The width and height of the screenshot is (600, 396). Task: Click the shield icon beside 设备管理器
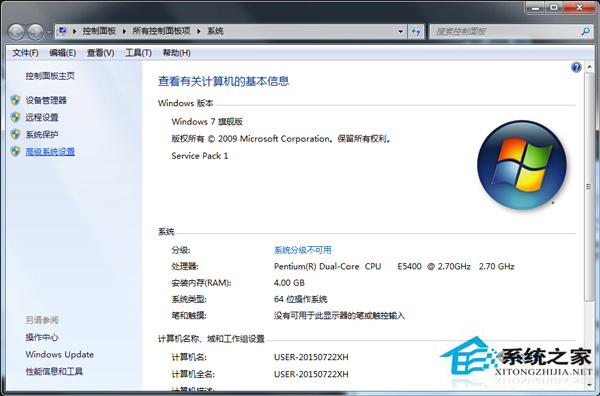15,100
